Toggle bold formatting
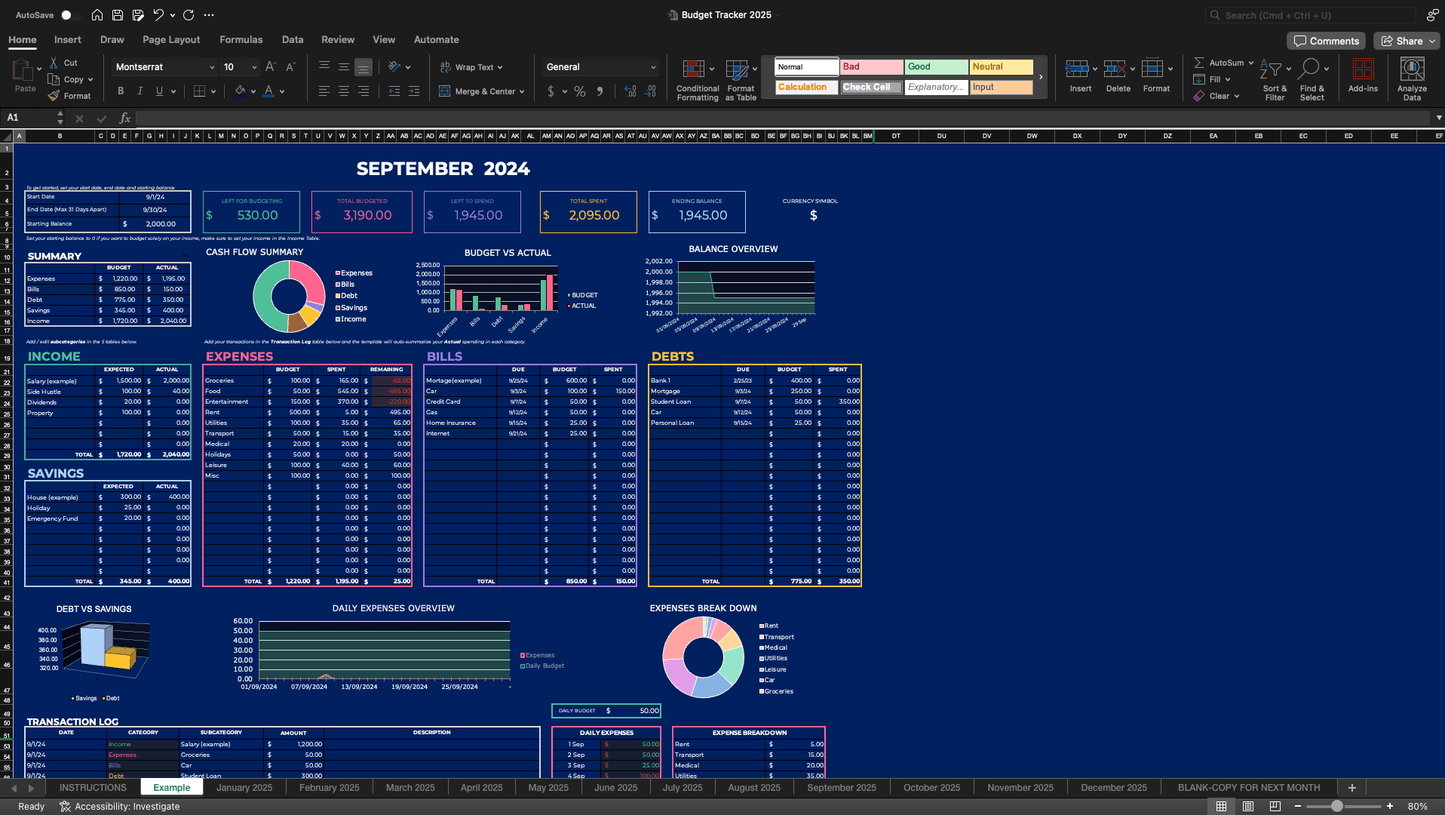Image resolution: width=1445 pixels, height=815 pixels. point(121,91)
